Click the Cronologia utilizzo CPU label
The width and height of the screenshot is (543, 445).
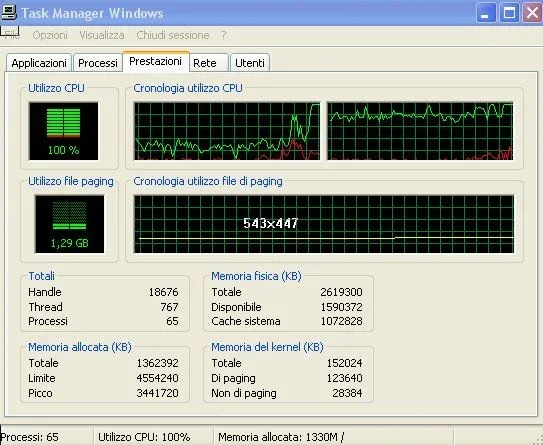pyautogui.click(x=188, y=88)
